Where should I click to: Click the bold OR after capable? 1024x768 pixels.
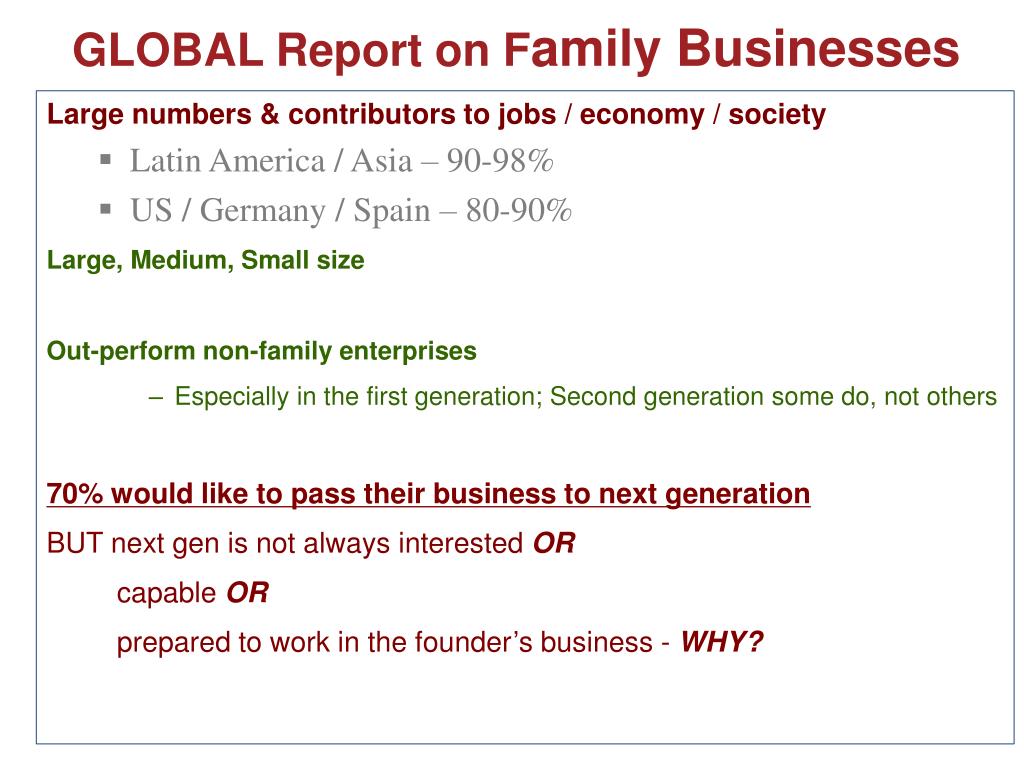(x=248, y=593)
